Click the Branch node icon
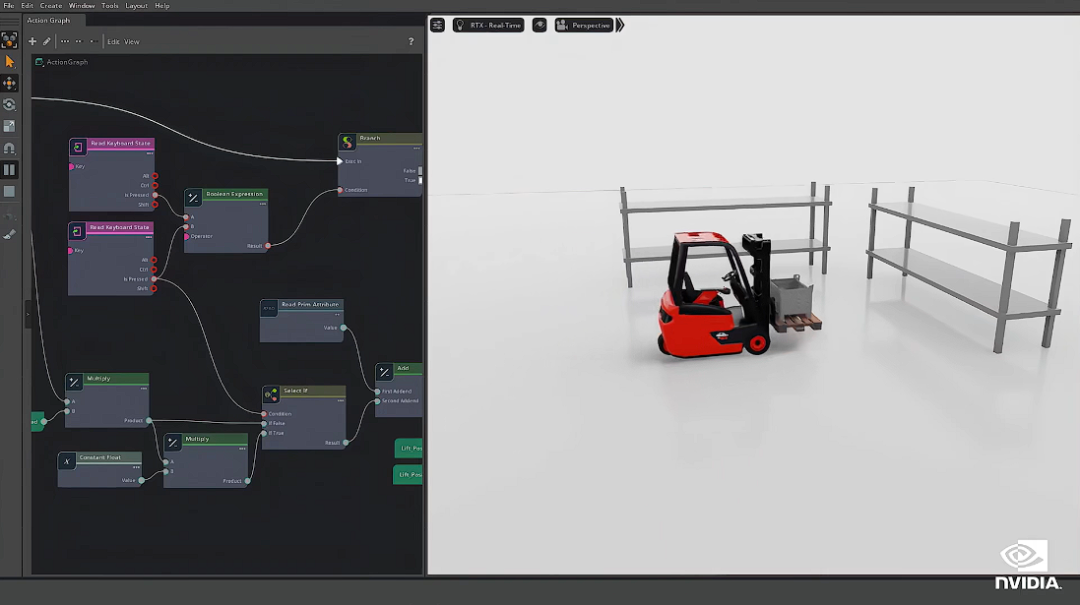Viewport: 1080px width, 605px height. (348, 142)
